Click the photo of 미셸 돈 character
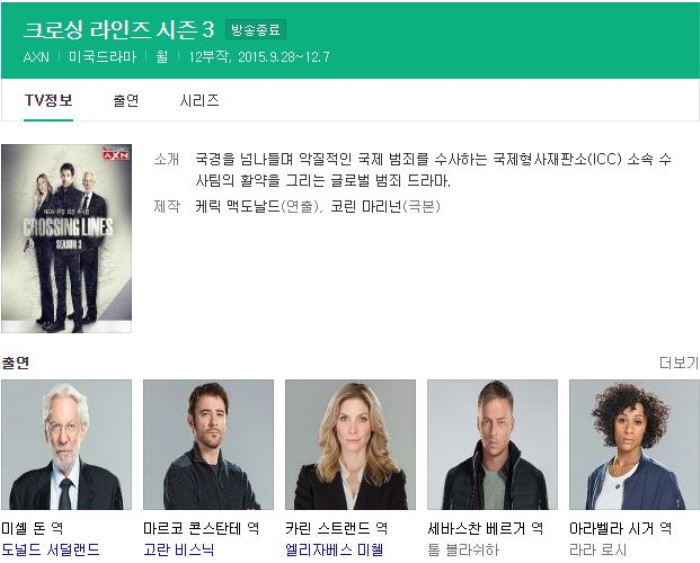The height and width of the screenshot is (563, 700). (x=67, y=445)
